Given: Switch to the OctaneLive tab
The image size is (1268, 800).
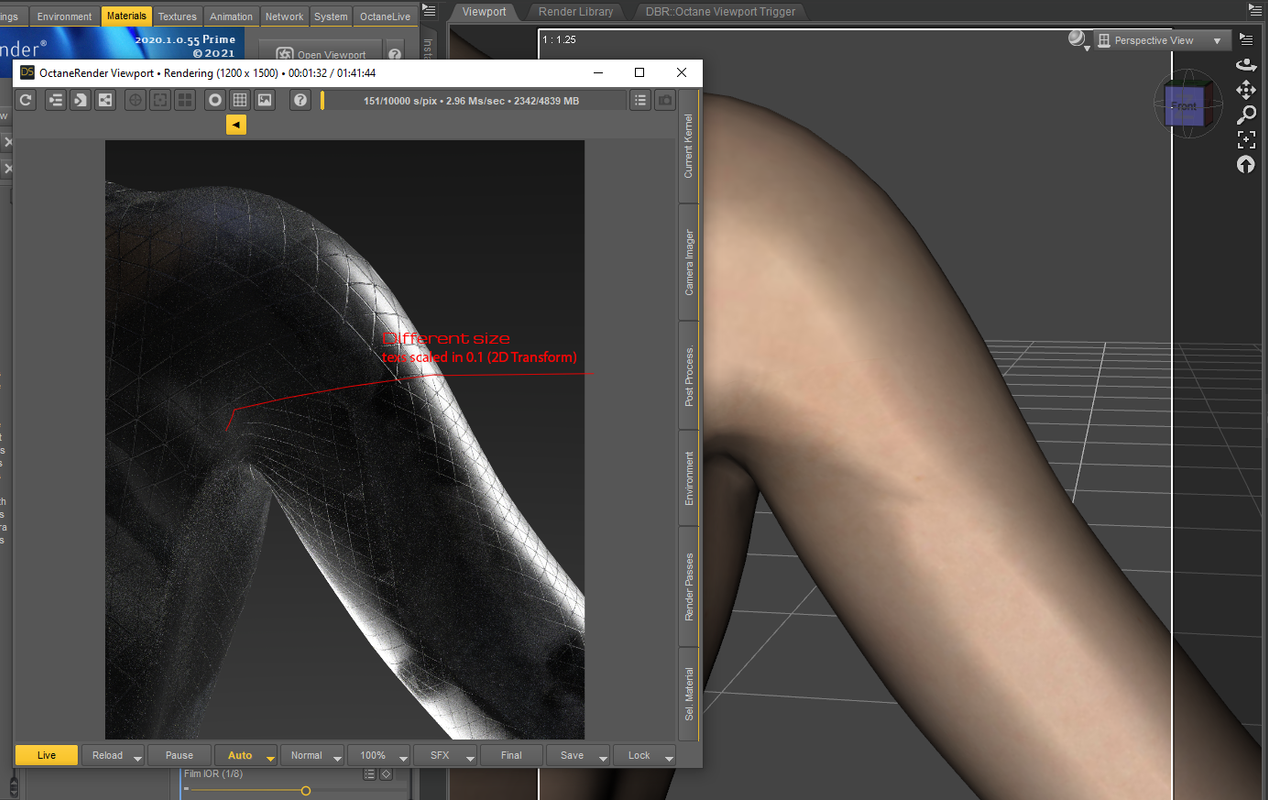Looking at the screenshot, I should [x=385, y=16].
